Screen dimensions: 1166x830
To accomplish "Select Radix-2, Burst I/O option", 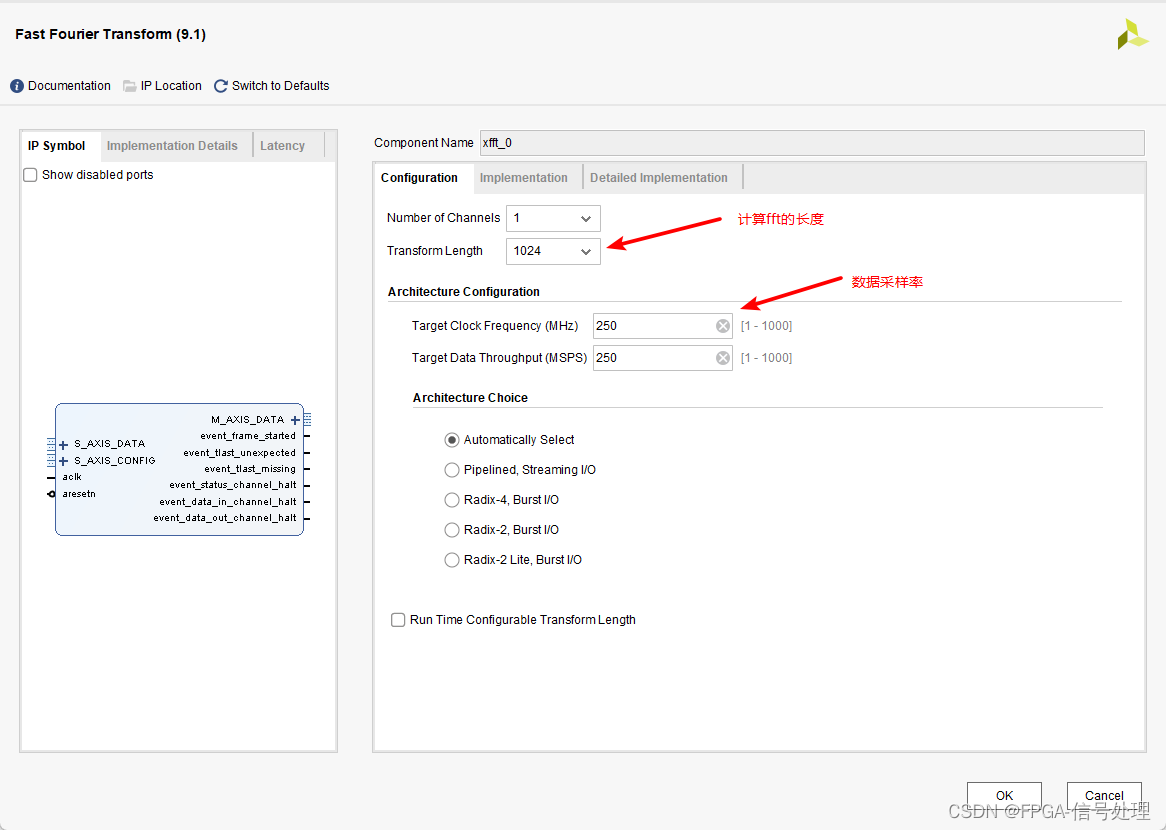I will 451,530.
